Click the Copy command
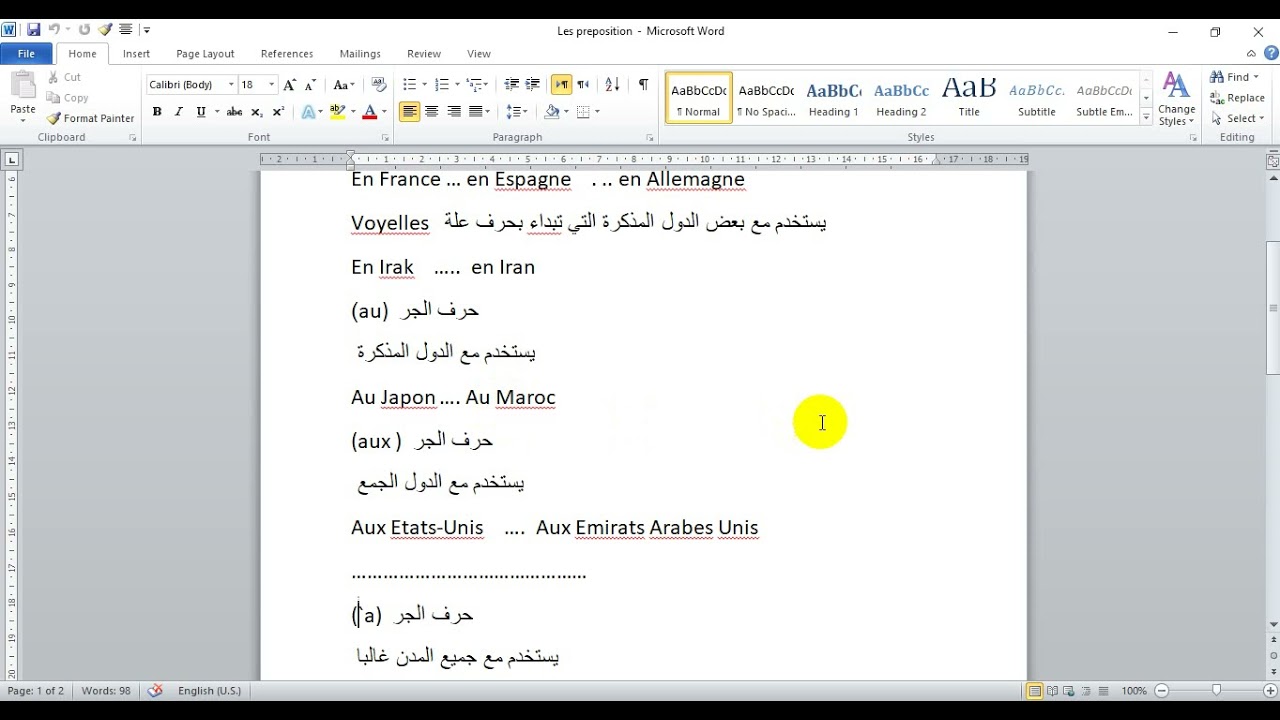The height and width of the screenshot is (720, 1280). pos(67,98)
